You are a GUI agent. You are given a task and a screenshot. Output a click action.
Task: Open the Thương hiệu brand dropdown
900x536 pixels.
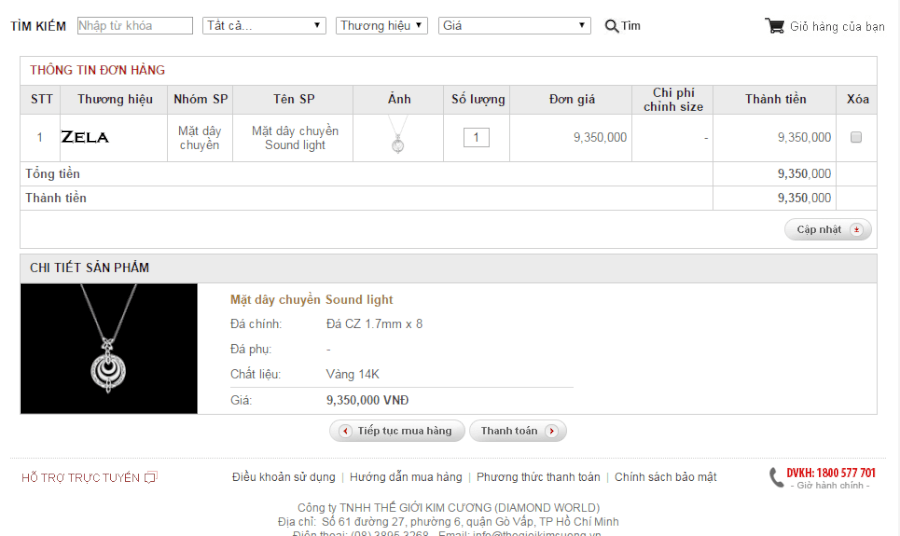[x=382, y=26]
